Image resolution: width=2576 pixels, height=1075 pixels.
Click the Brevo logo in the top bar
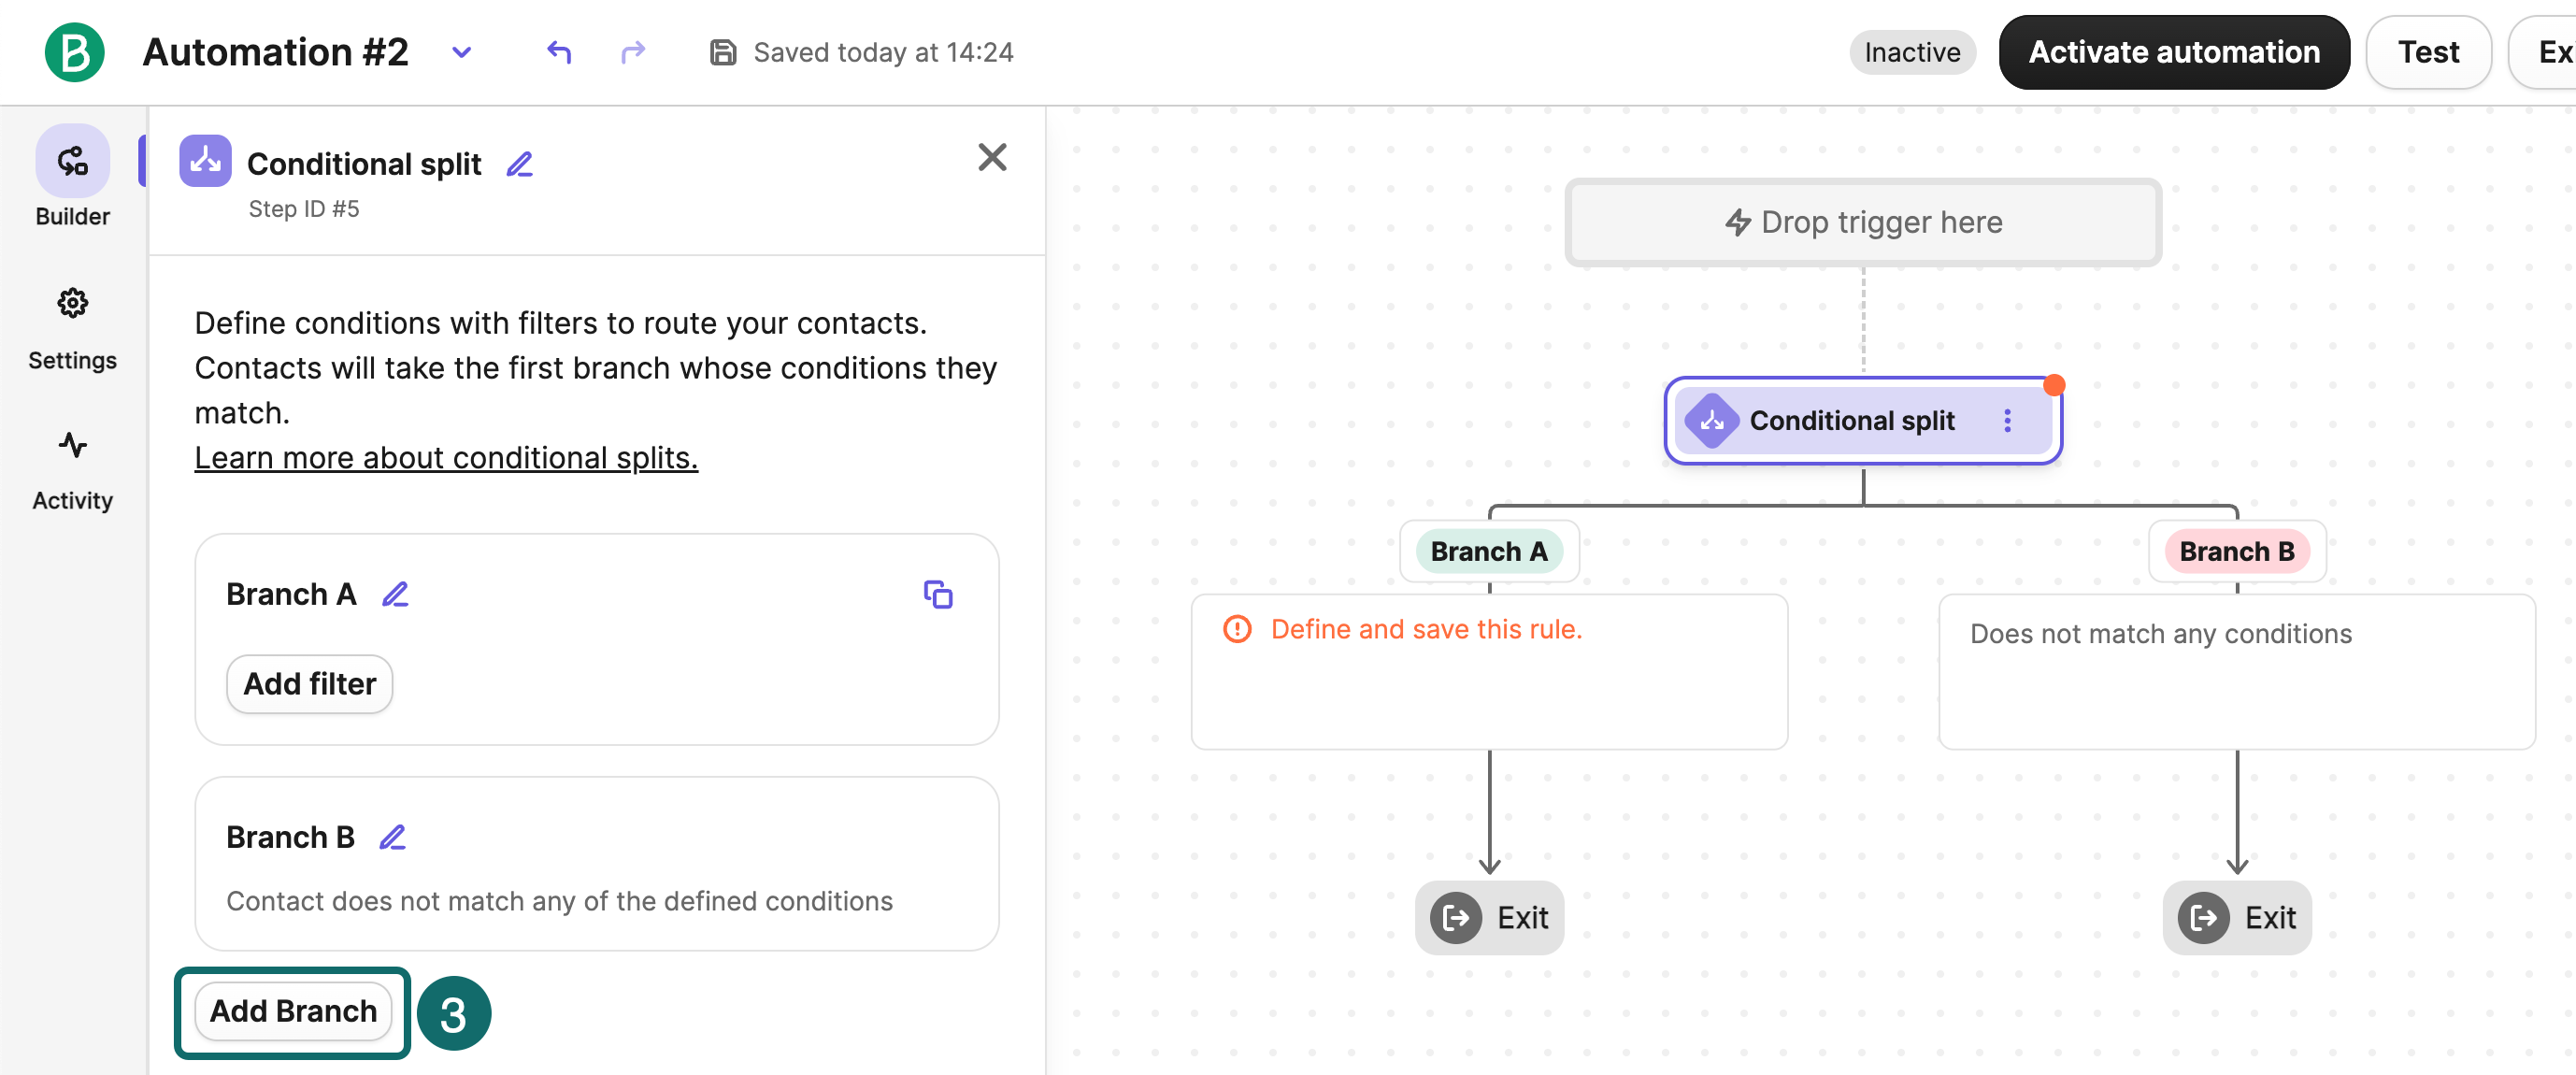coord(73,52)
